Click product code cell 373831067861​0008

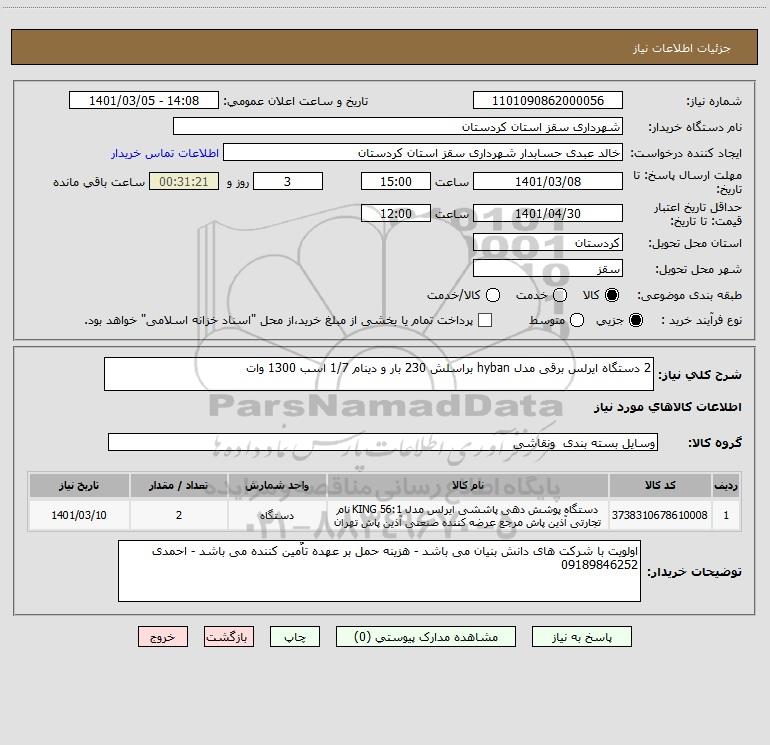660,515
